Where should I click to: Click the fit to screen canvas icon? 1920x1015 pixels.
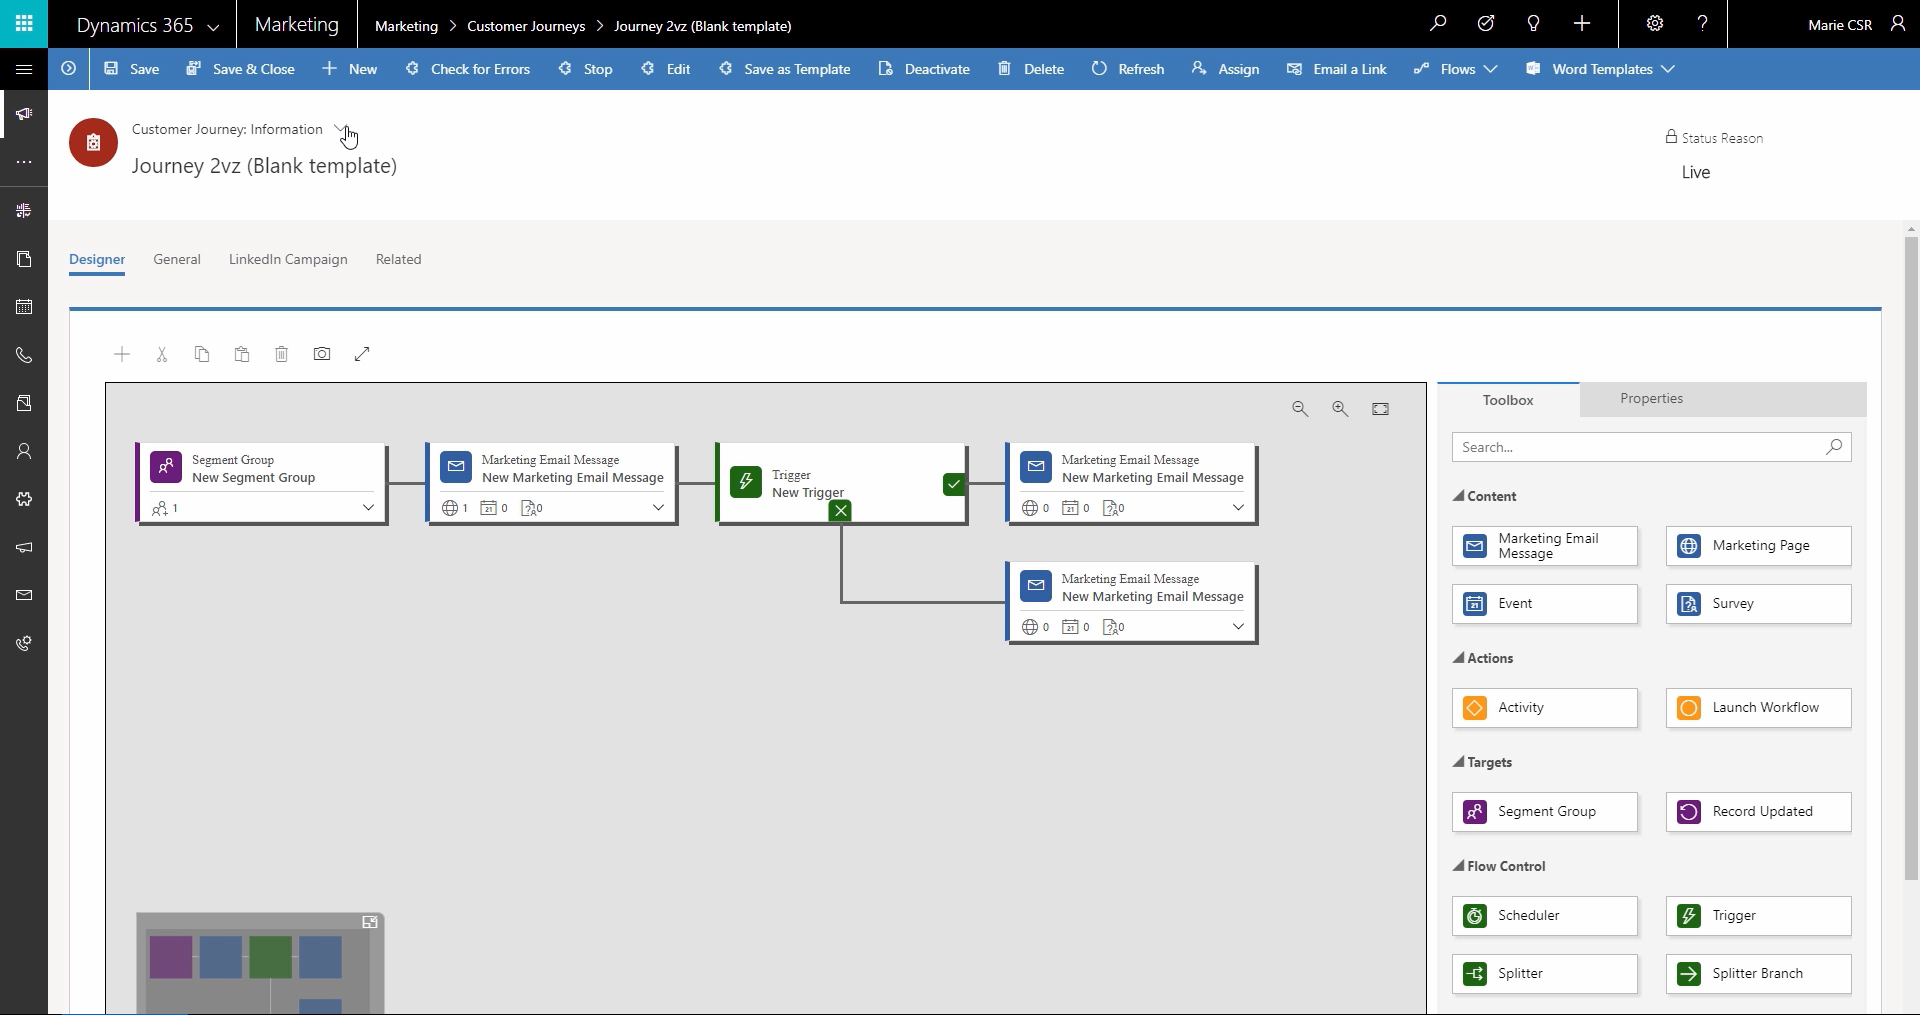[x=1380, y=408]
